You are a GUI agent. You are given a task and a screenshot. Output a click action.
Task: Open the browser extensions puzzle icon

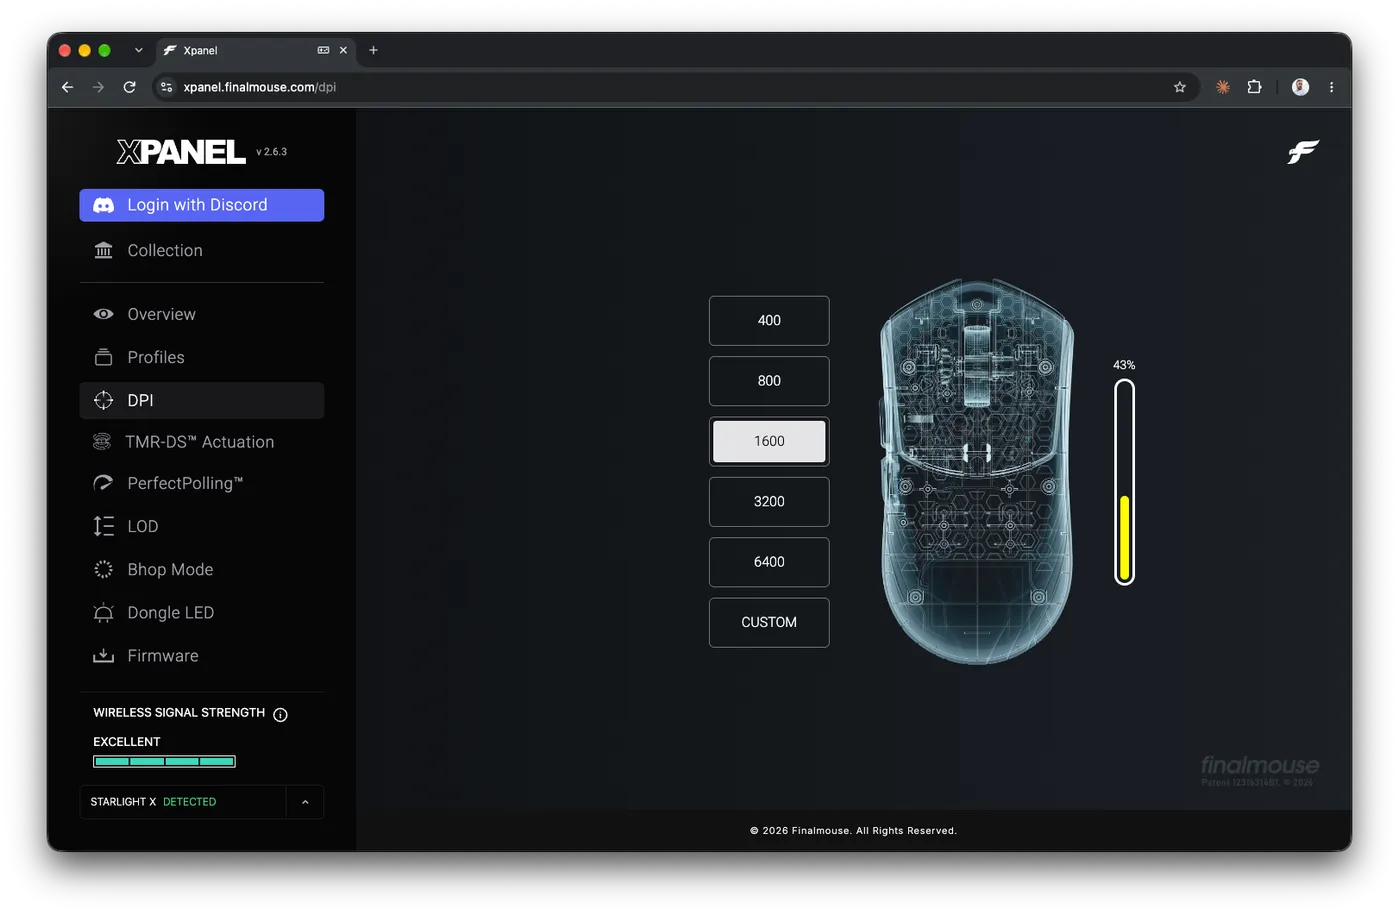(1254, 87)
